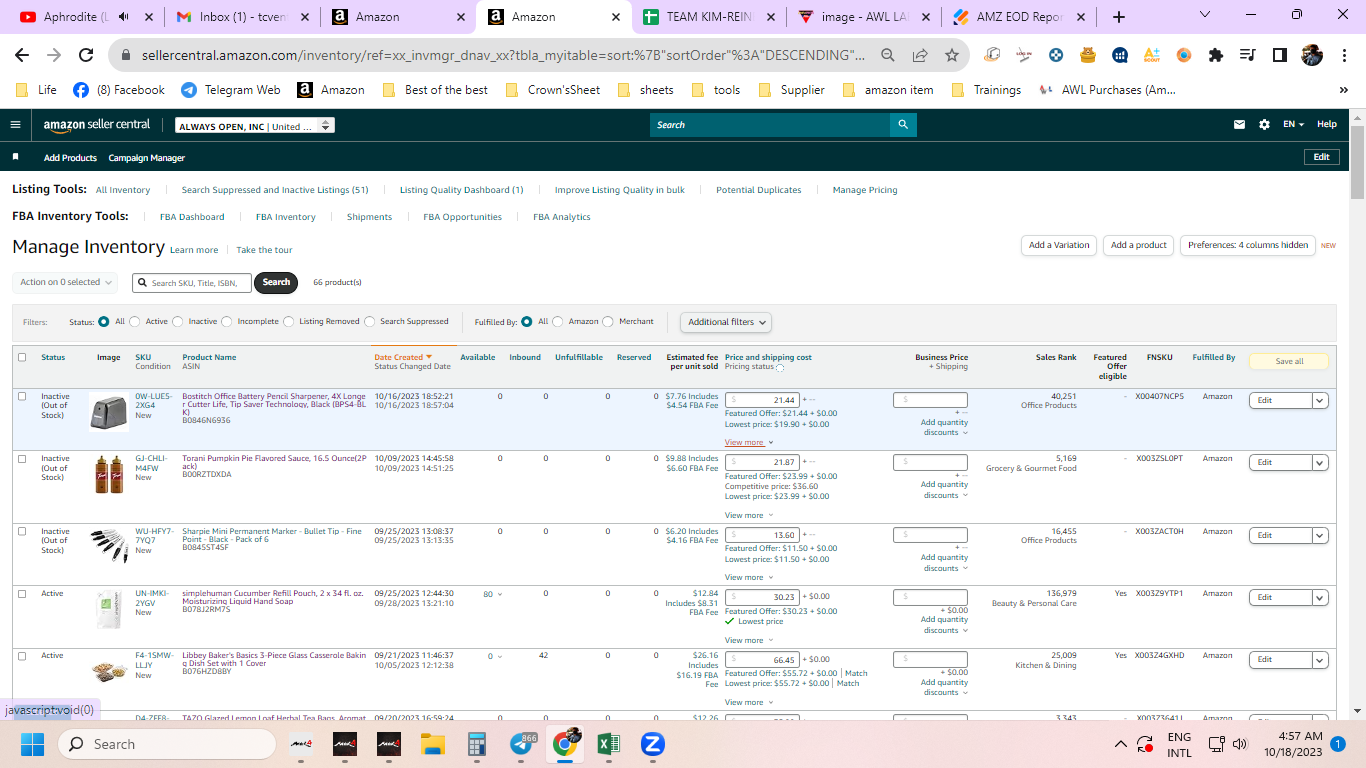The width and height of the screenshot is (1366, 768).
Task: Expand the available quantity chevron next to 80
Action: (500, 594)
